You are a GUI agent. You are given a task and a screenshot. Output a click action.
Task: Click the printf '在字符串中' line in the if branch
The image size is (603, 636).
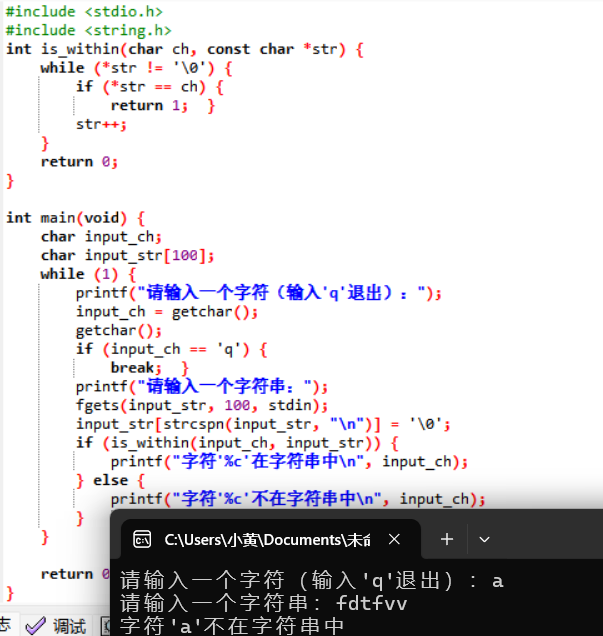tap(290, 462)
